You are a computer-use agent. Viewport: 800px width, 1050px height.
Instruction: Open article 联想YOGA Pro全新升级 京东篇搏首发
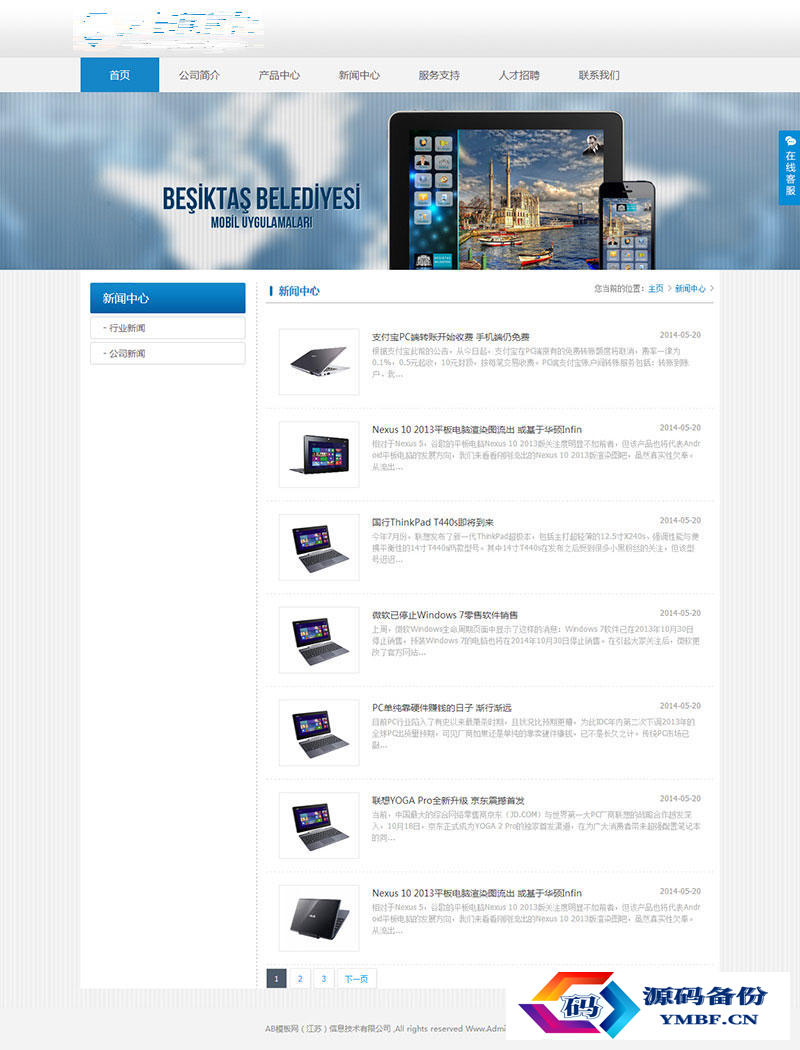pyautogui.click(x=448, y=800)
